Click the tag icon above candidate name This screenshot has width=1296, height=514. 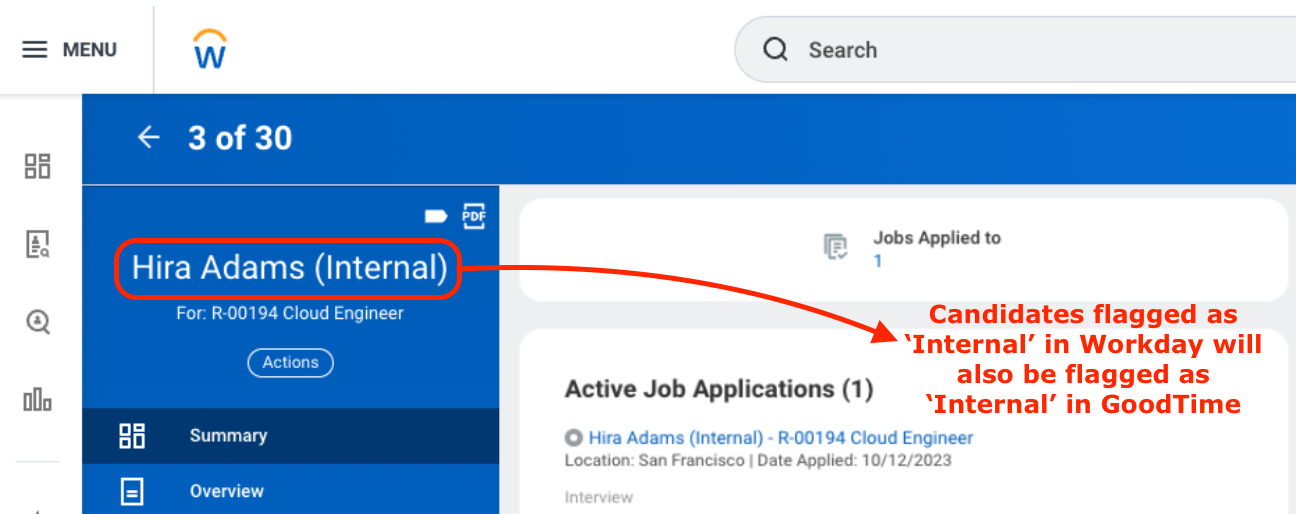[436, 216]
